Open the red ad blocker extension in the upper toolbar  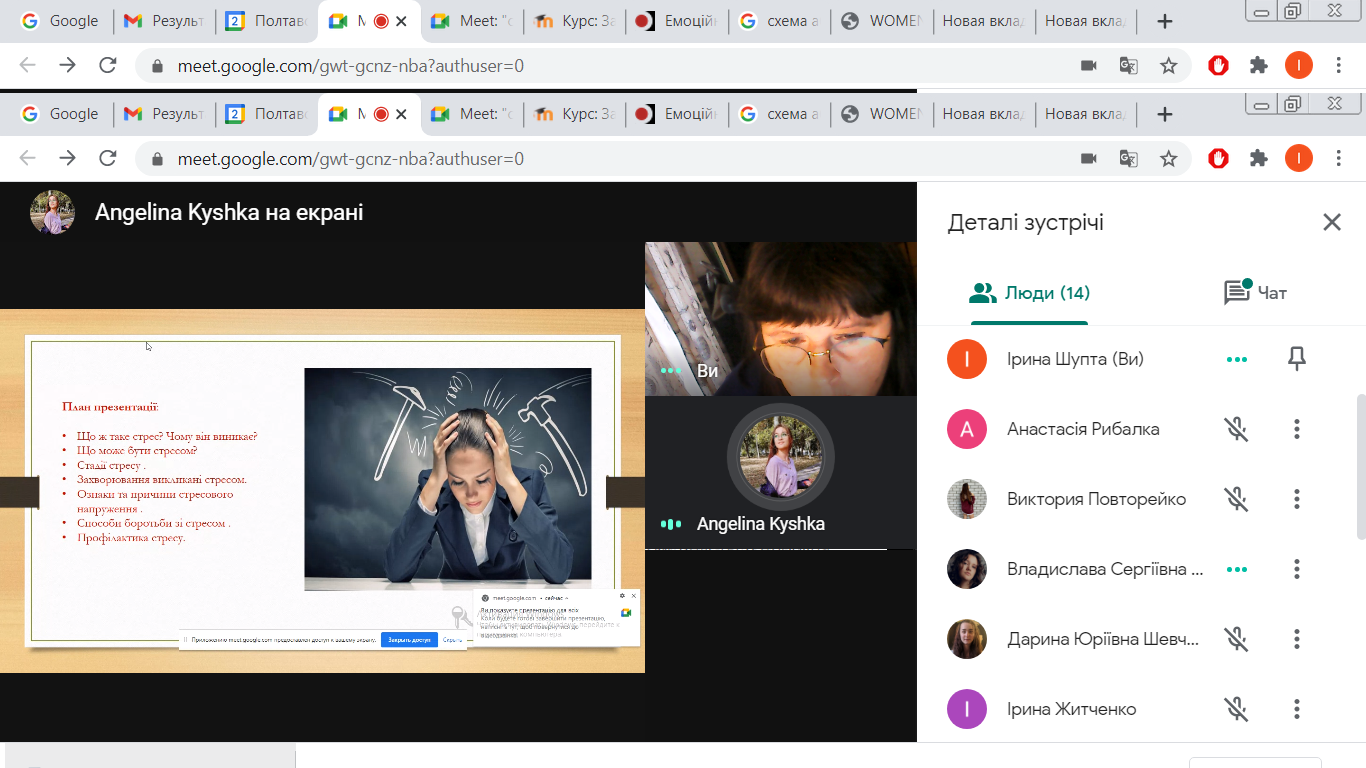point(1218,66)
